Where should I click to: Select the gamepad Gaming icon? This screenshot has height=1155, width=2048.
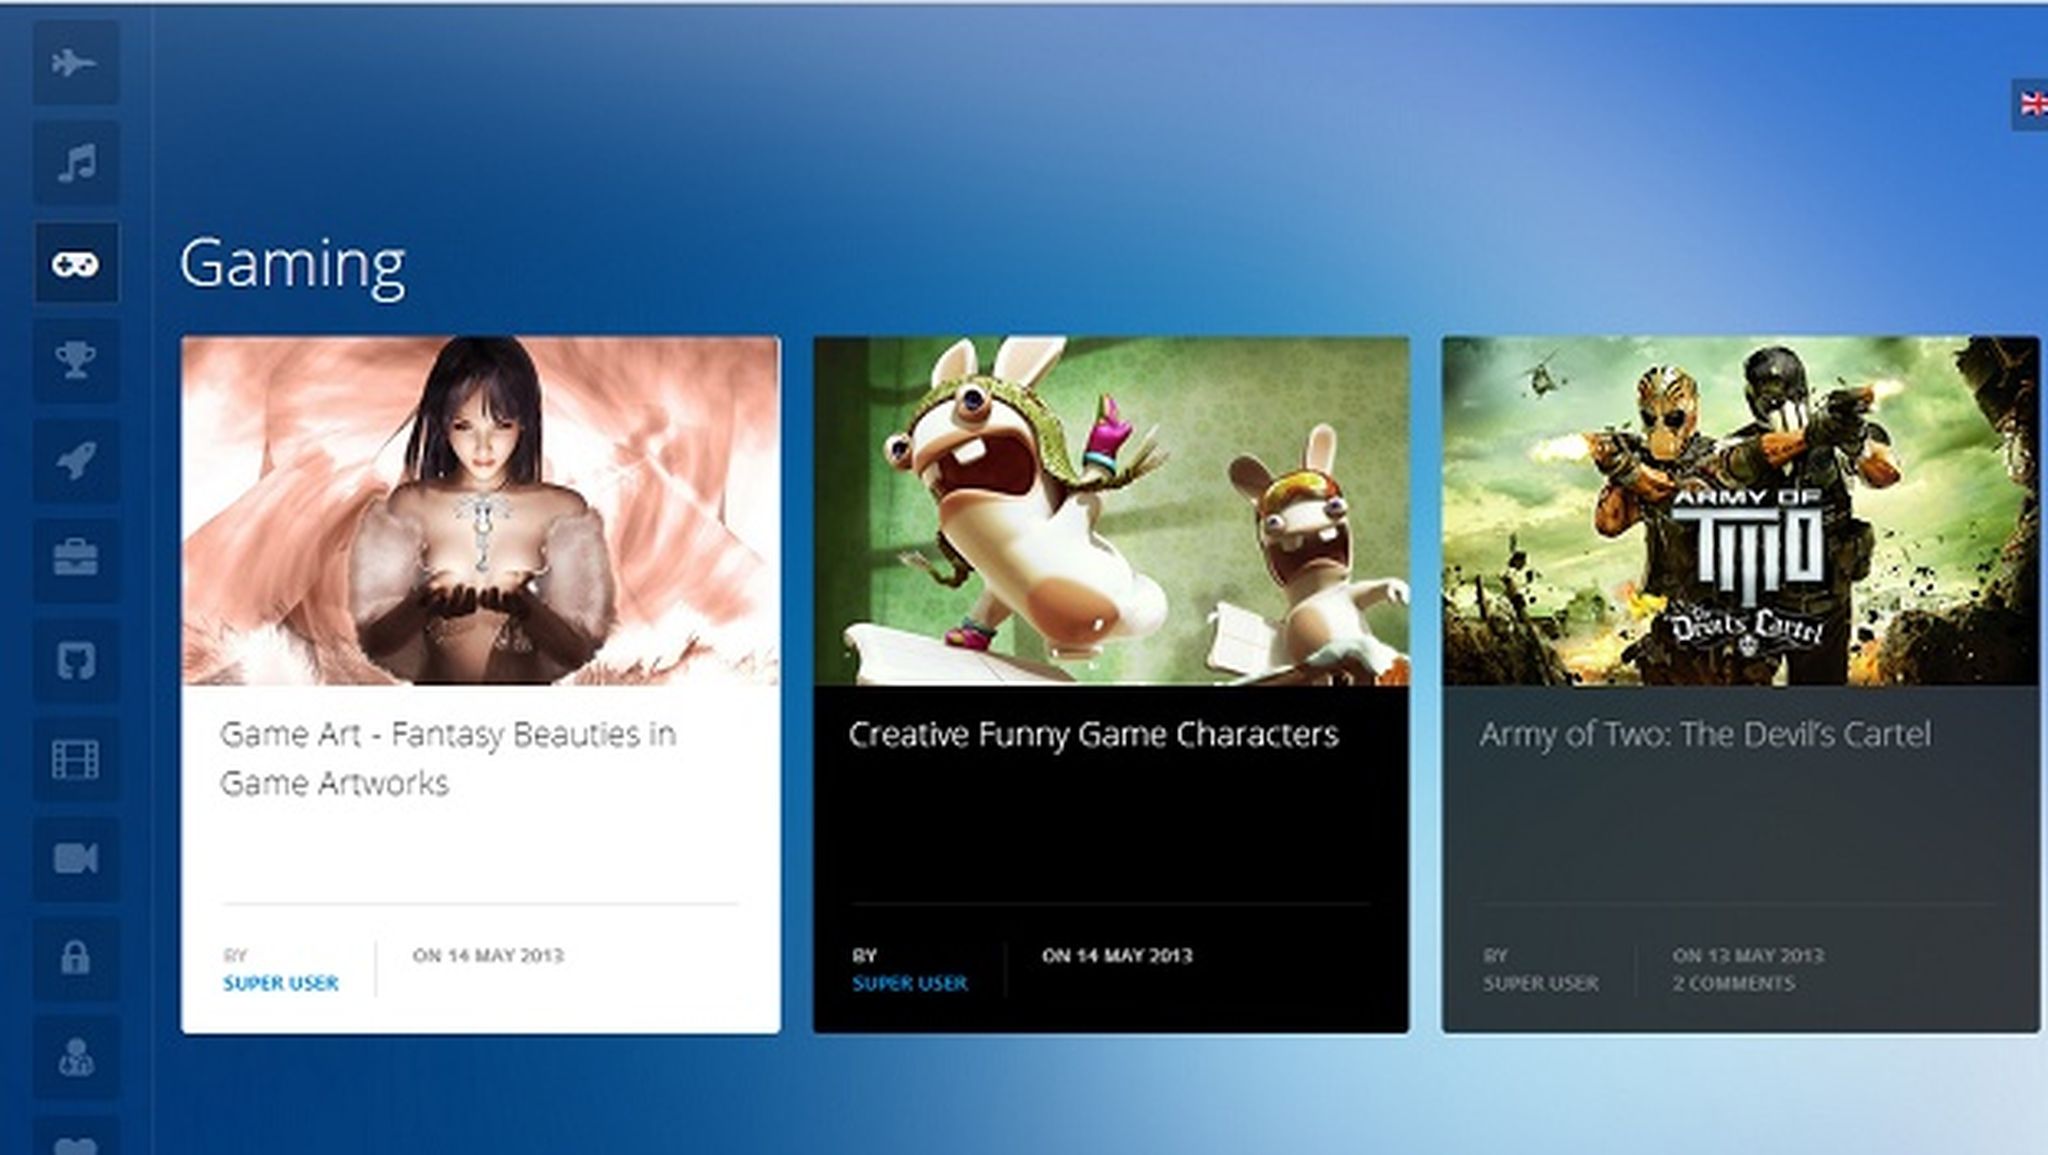pos(75,263)
